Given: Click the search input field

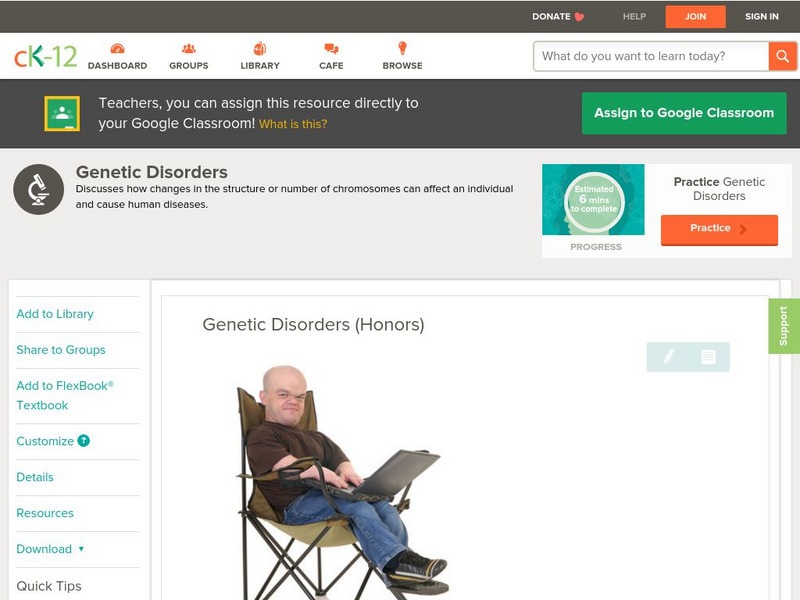Looking at the screenshot, I should click(x=651, y=56).
